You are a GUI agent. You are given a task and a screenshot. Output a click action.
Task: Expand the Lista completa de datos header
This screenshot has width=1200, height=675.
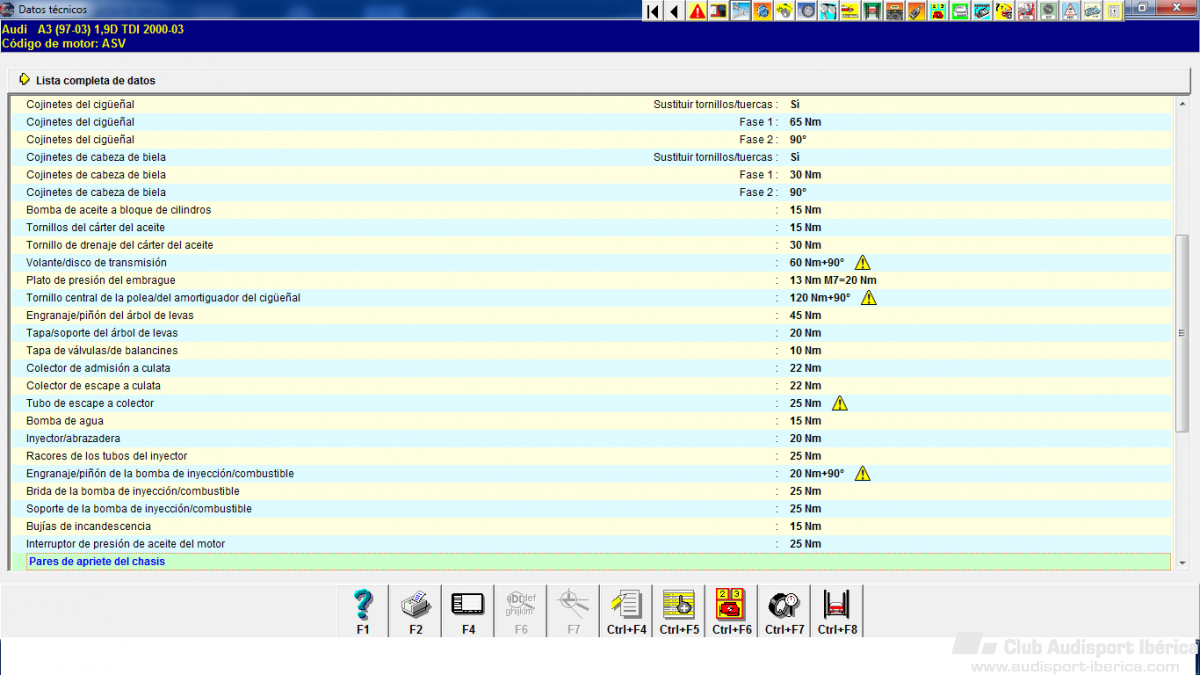tap(600, 80)
